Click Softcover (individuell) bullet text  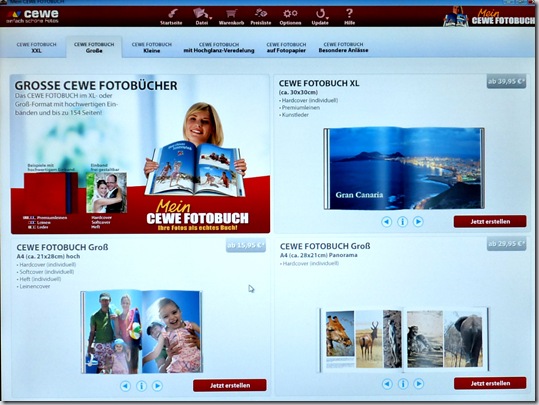(x=46, y=272)
